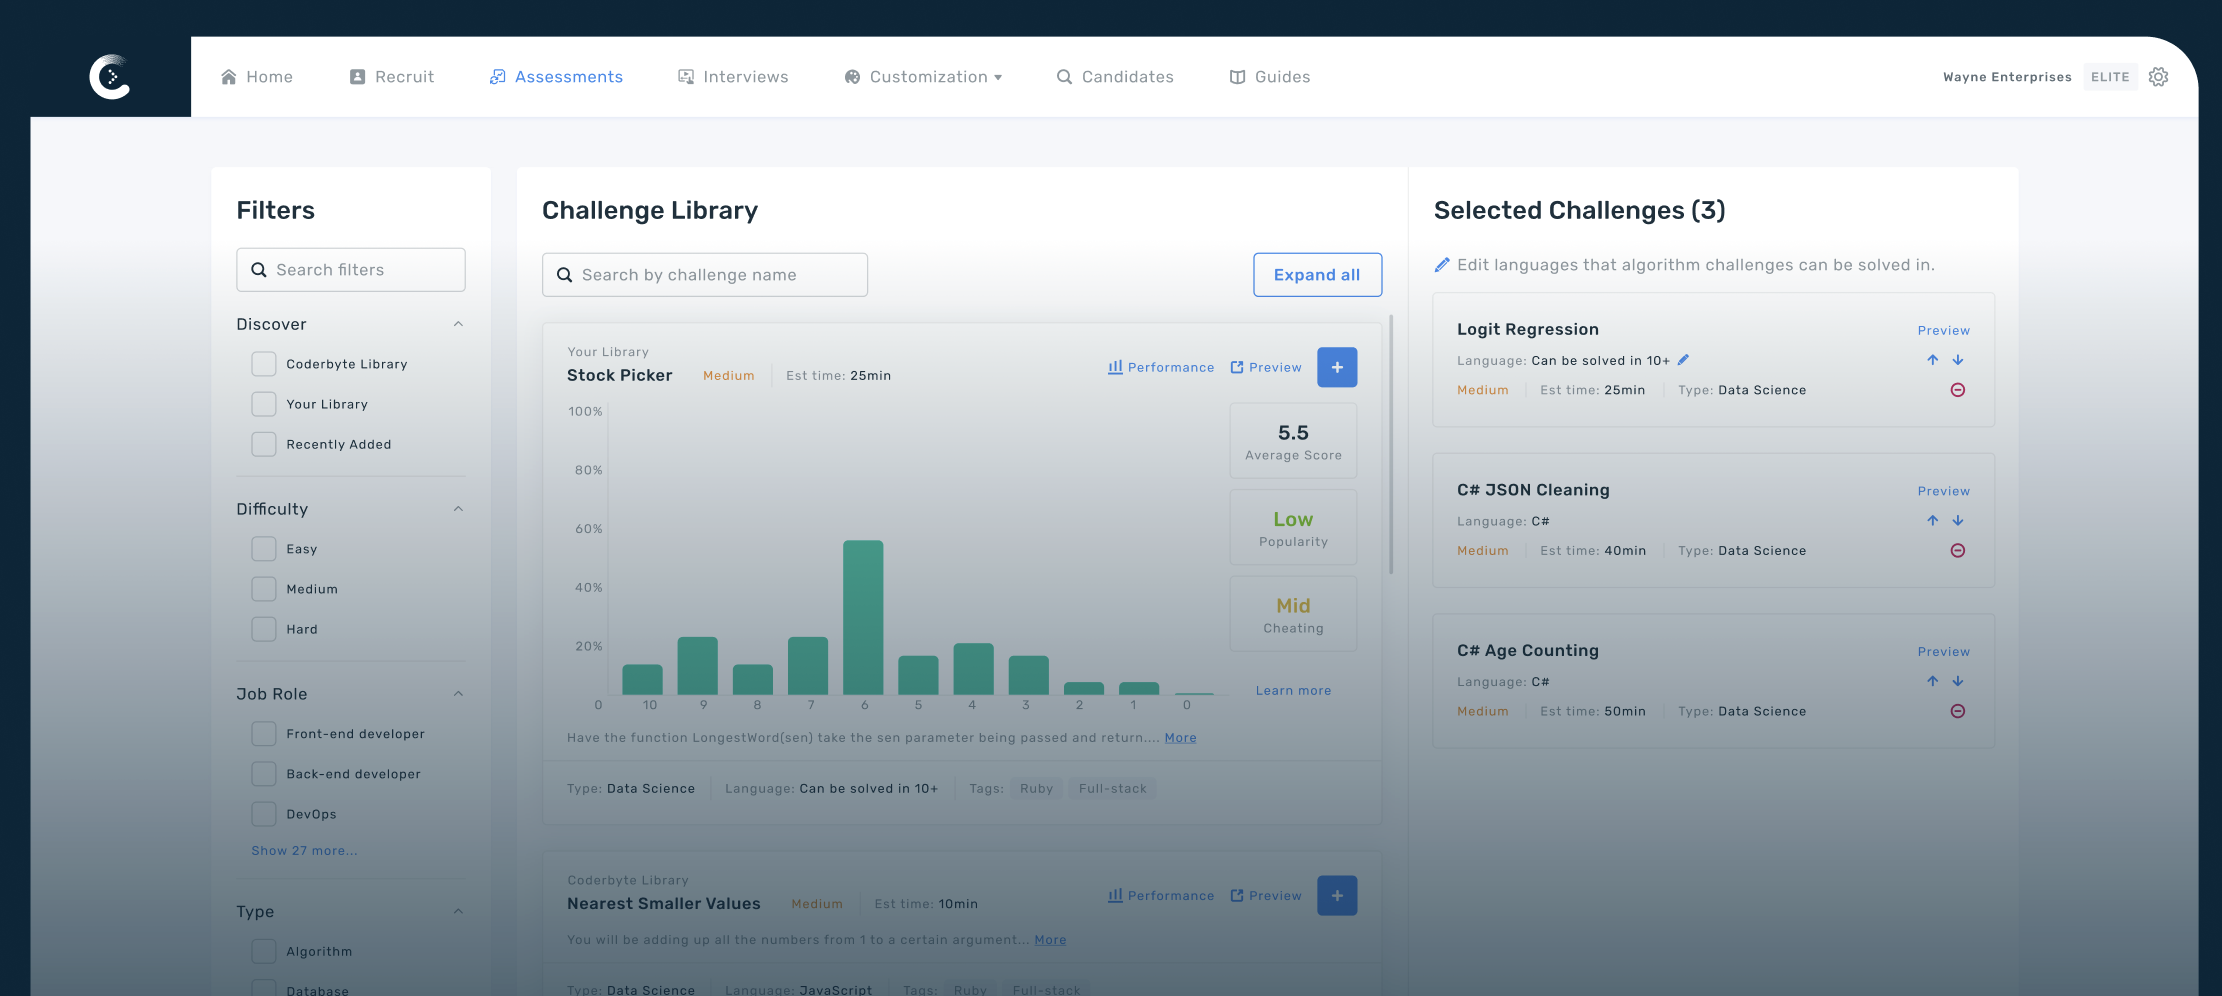Remove C# Age Counting challenge
This screenshot has height=996, width=2222.
pyautogui.click(x=1957, y=711)
